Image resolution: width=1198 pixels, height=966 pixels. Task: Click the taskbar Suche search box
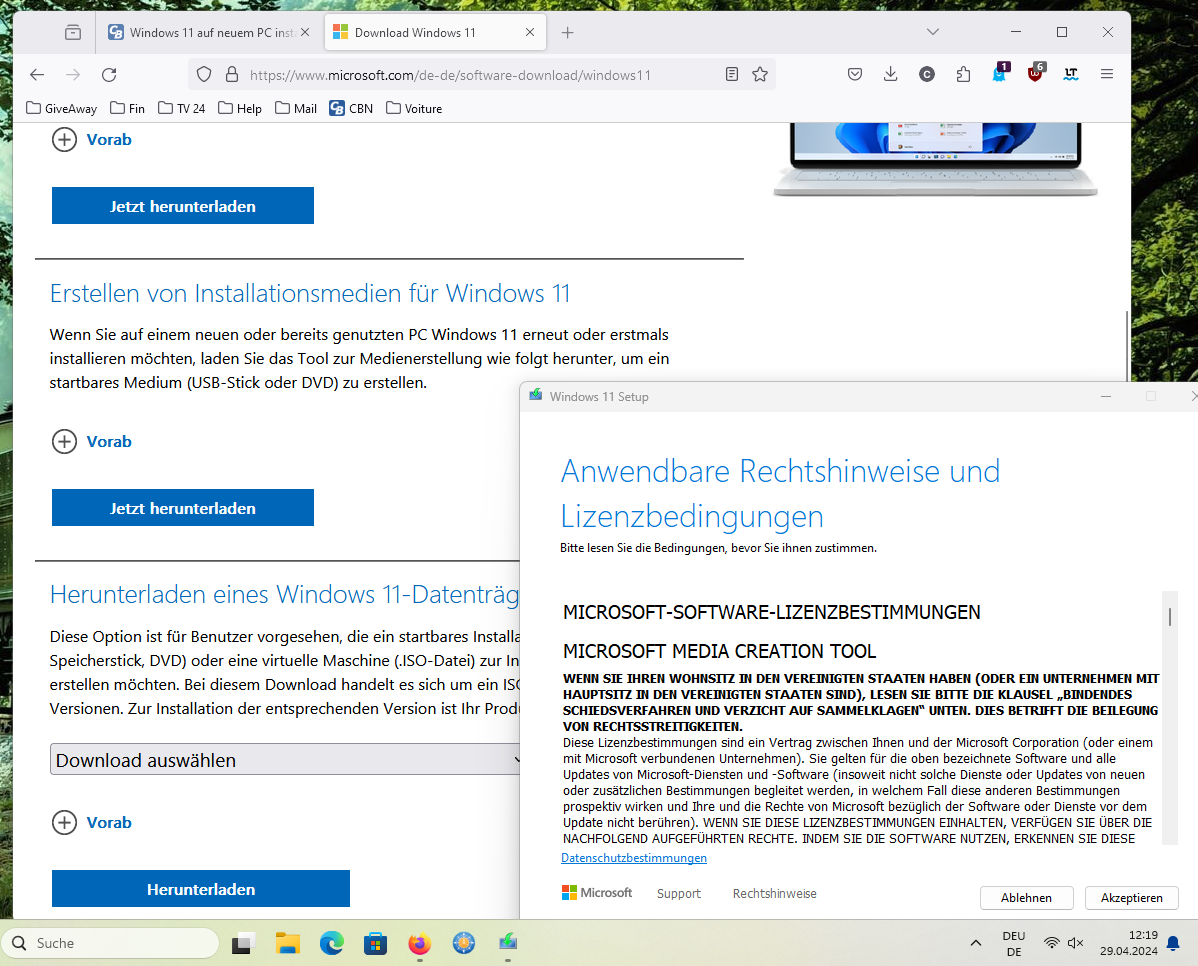(x=111, y=943)
